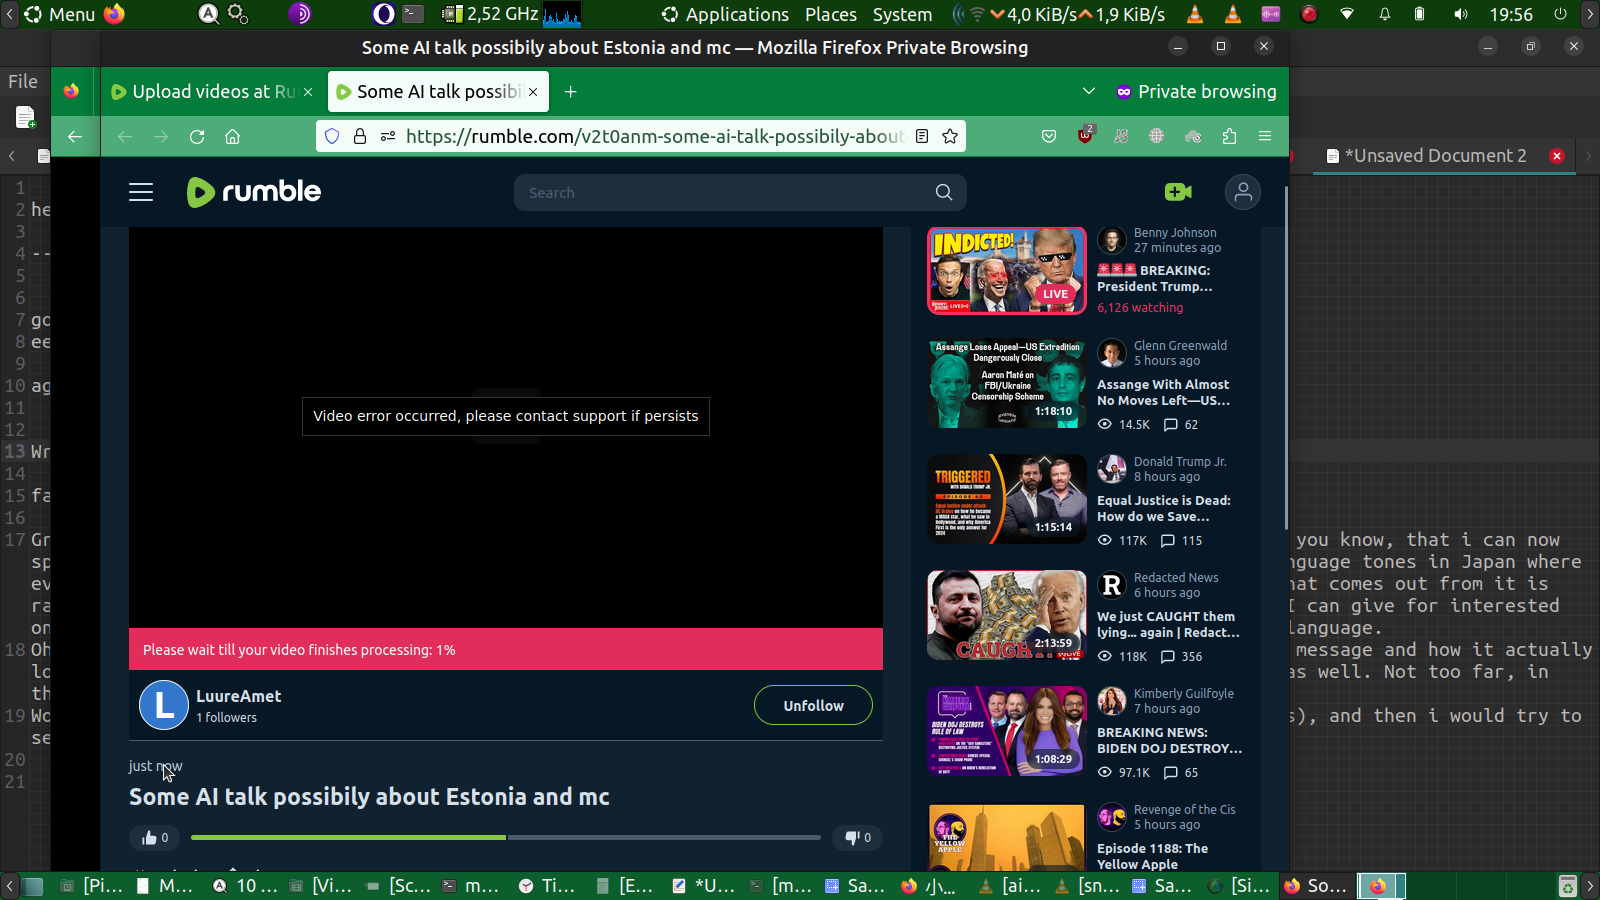1600x900 pixels.
Task: Click the like/dislike rating bar
Action: pos(506,838)
